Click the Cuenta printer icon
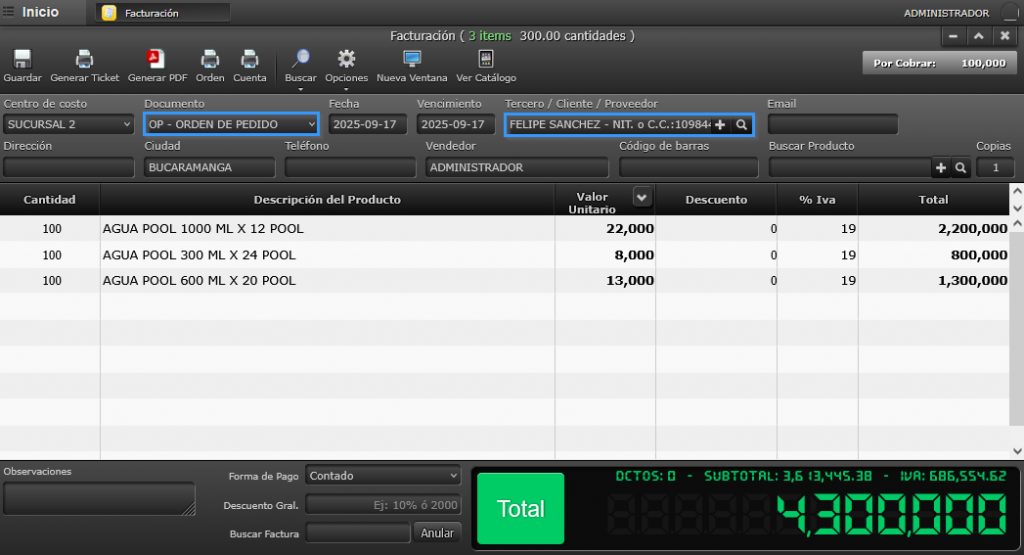The image size is (1024, 555). (250, 60)
